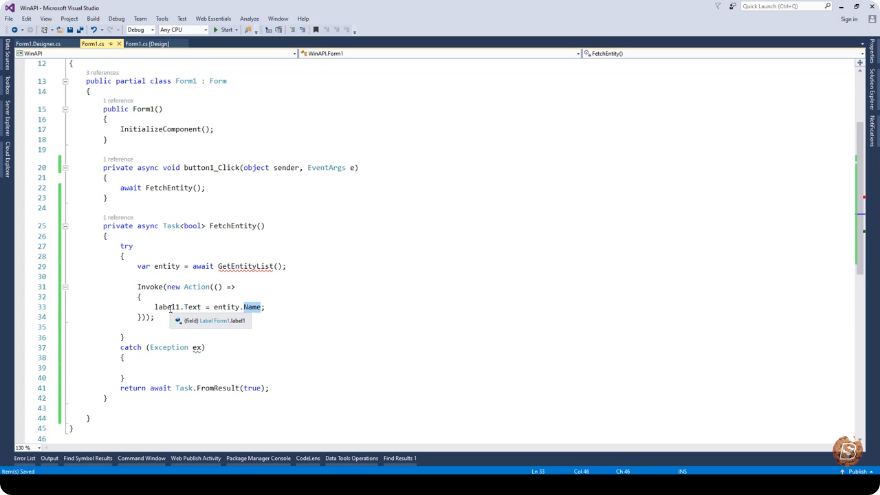Collapse the FetchEntity method outlining region
The width and height of the screenshot is (880, 495).
pyautogui.click(x=65, y=226)
